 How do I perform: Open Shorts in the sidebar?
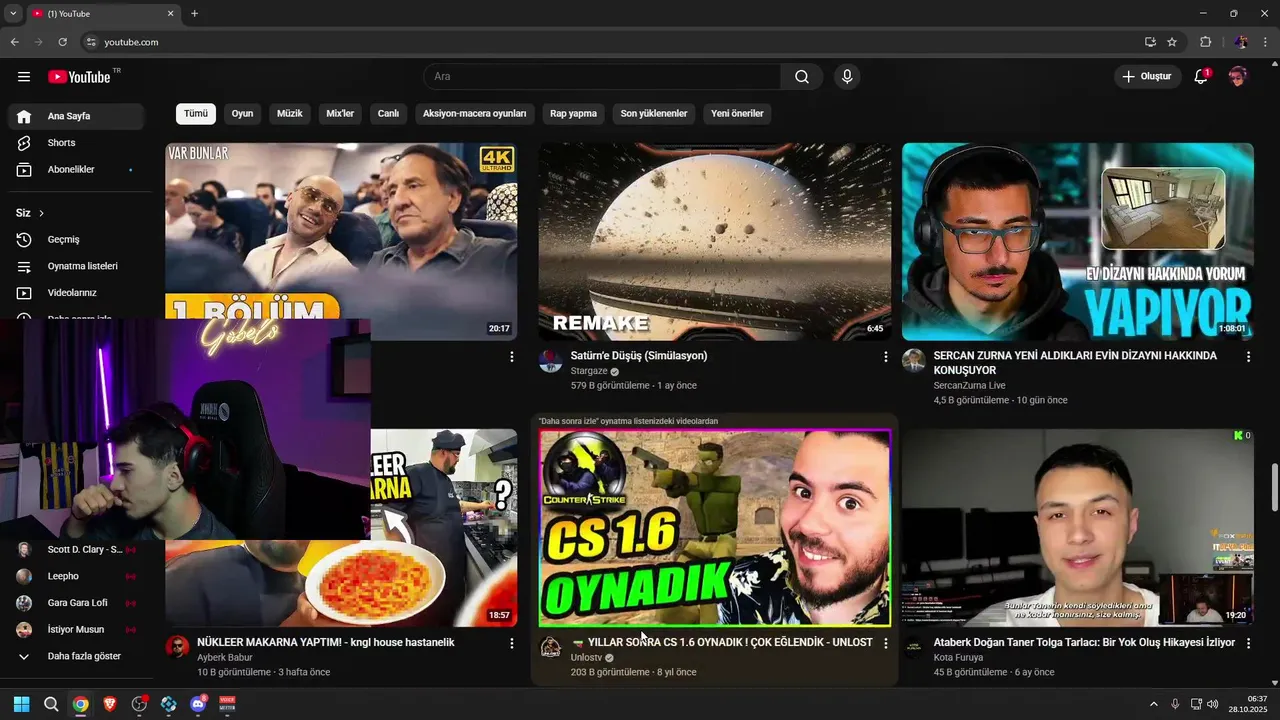(x=76, y=143)
